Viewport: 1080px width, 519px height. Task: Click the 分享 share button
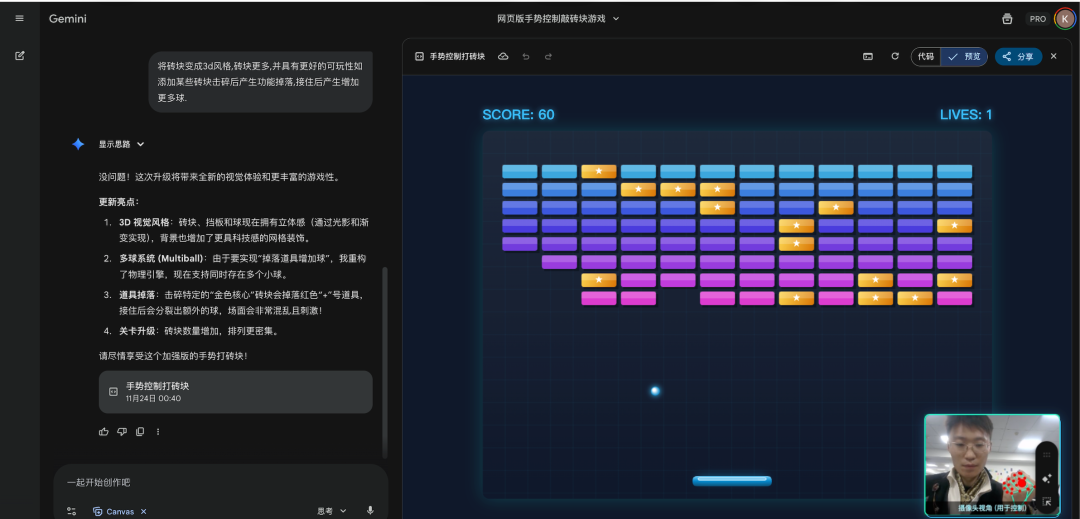pyautogui.click(x=1018, y=57)
